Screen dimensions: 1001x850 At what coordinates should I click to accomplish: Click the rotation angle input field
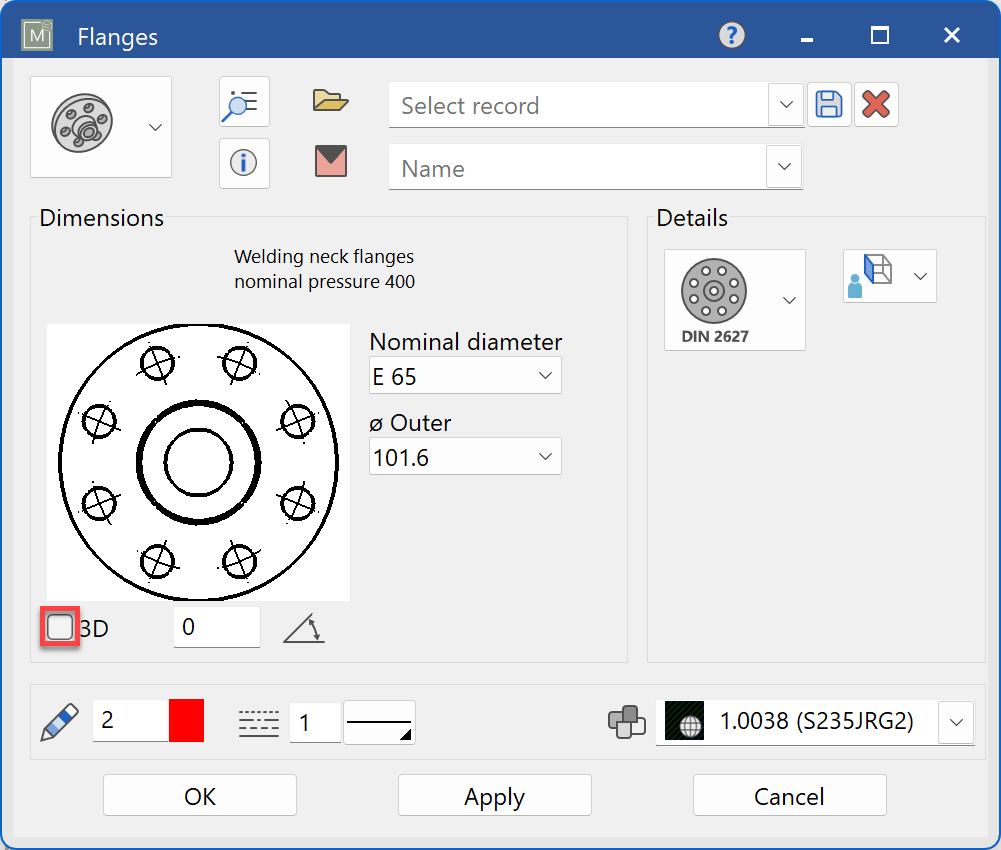point(216,627)
